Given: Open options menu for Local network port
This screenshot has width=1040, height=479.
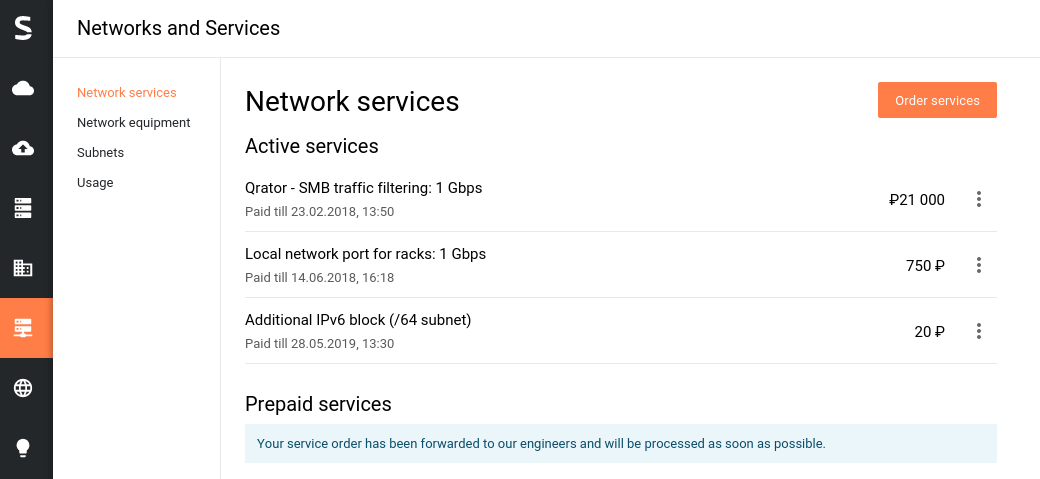Looking at the screenshot, I should 979,265.
